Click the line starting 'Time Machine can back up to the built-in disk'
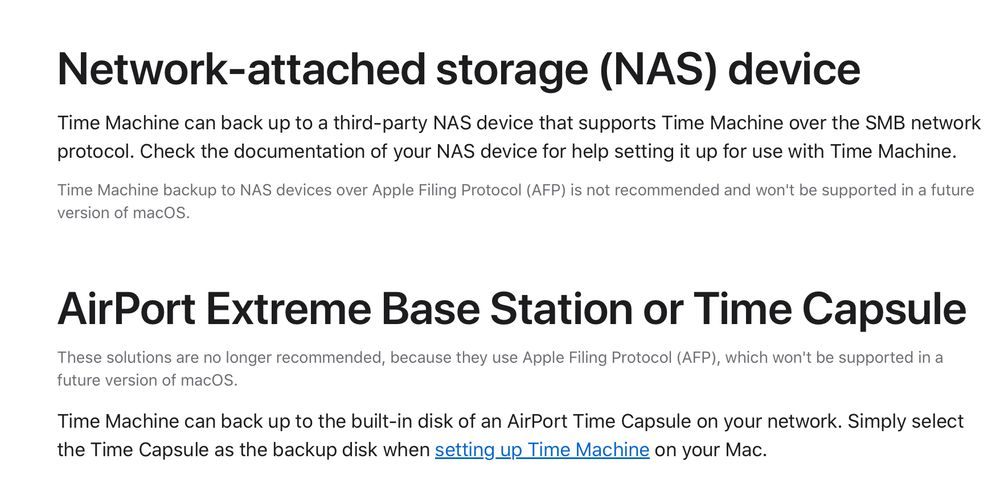1000x483 pixels. [511, 421]
